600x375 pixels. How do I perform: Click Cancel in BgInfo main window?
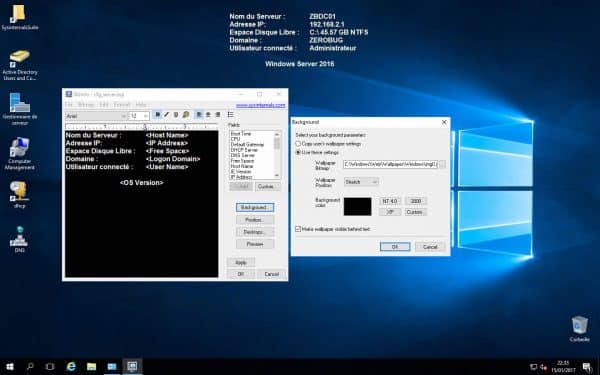(x=271, y=274)
